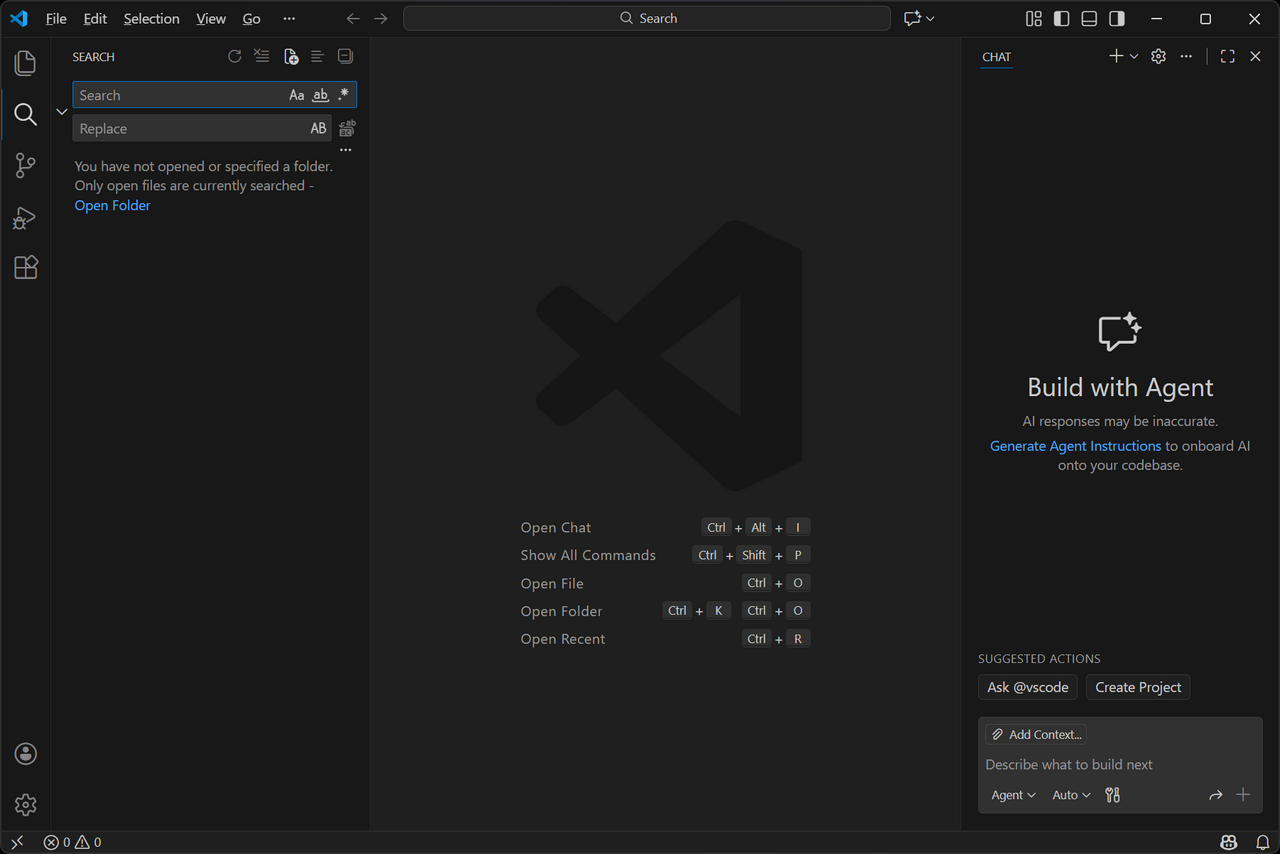Click Add Context button
The width and height of the screenshot is (1280, 854).
(x=1036, y=734)
